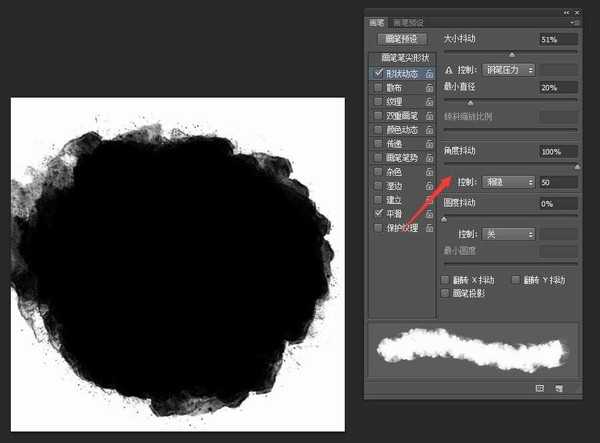Open the 钢笔压力 size control dropdown

point(509,70)
